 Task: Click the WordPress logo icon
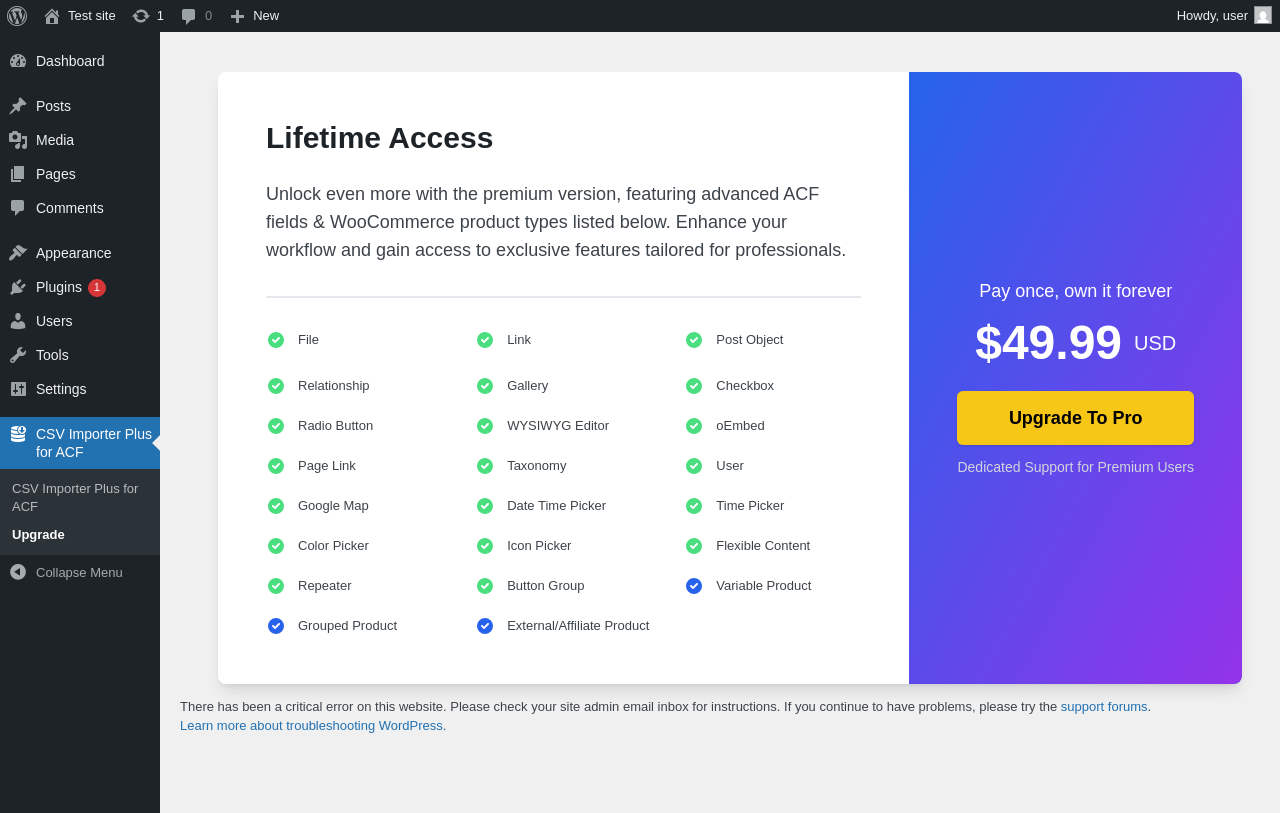tap(17, 16)
